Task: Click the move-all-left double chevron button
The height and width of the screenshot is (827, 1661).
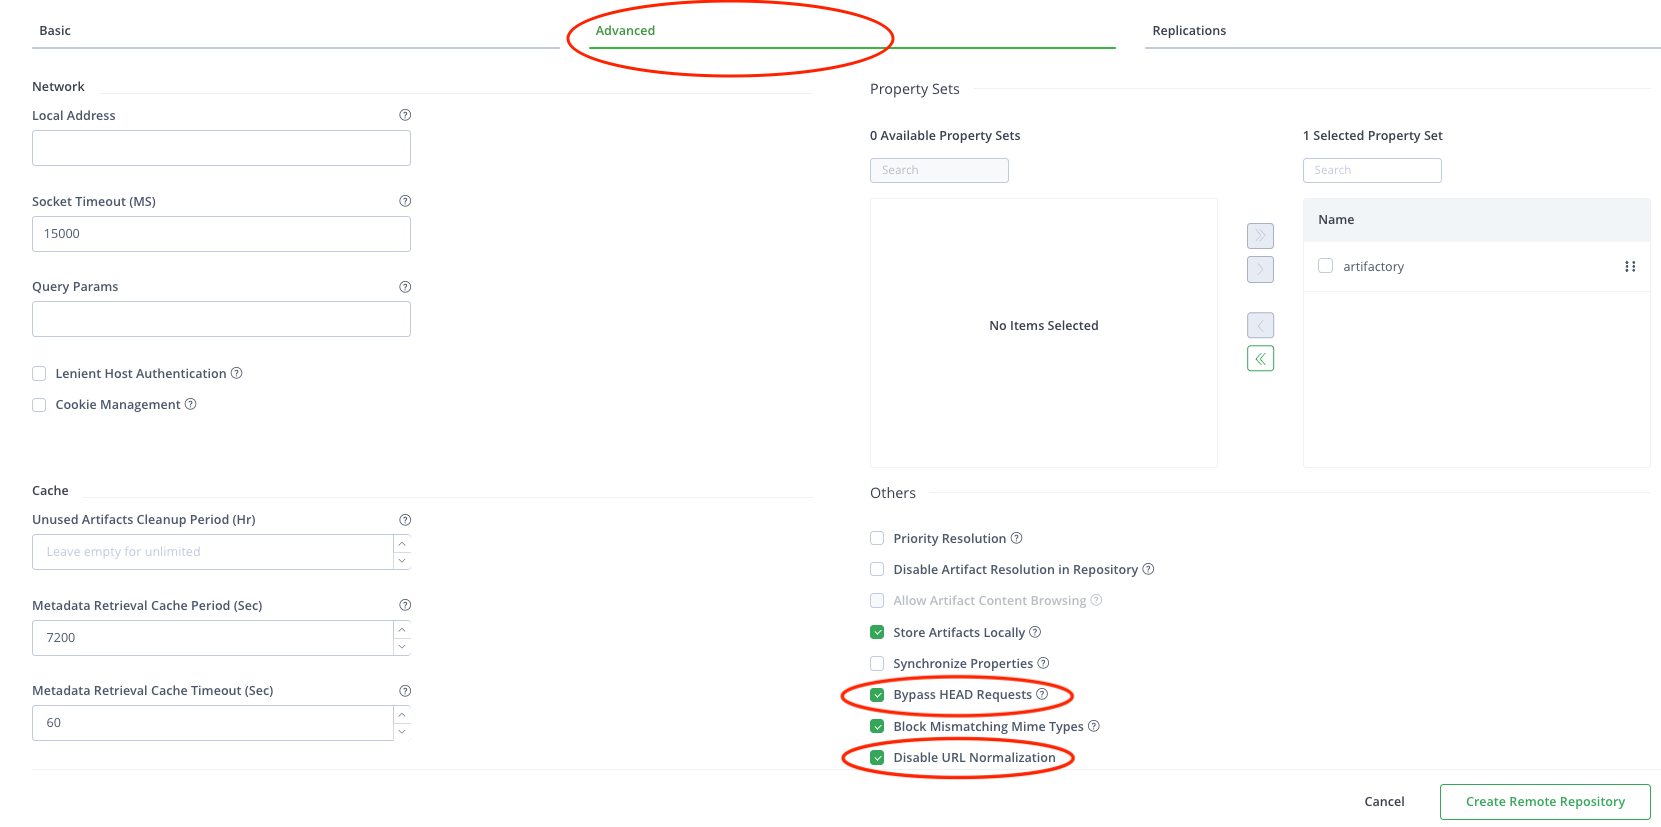Action: click(1260, 358)
